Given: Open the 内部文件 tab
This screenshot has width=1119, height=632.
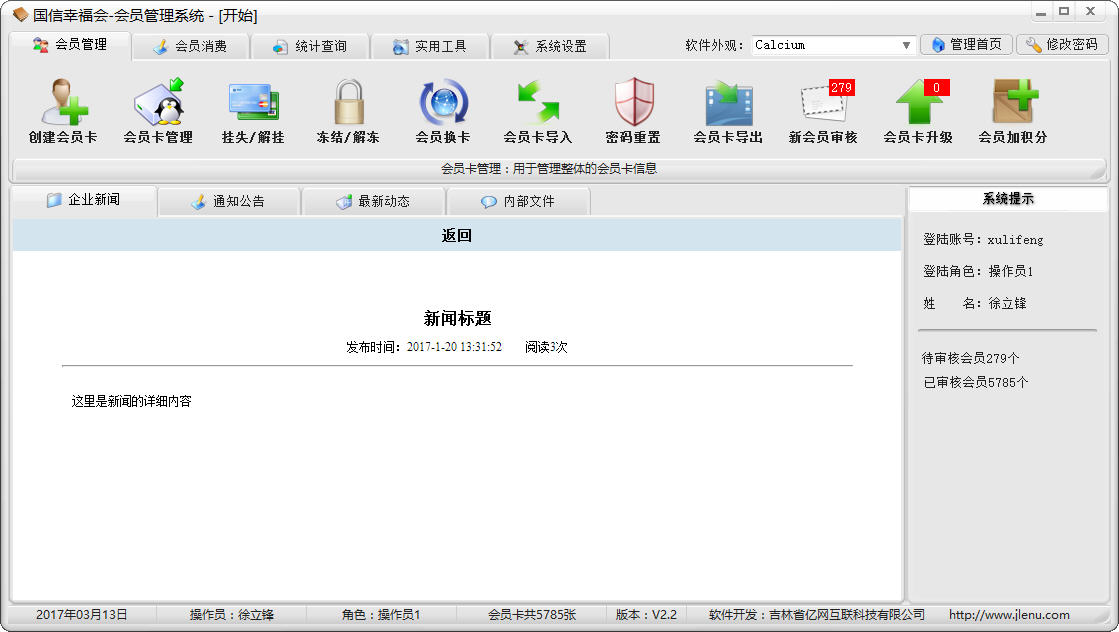Looking at the screenshot, I should 518,201.
